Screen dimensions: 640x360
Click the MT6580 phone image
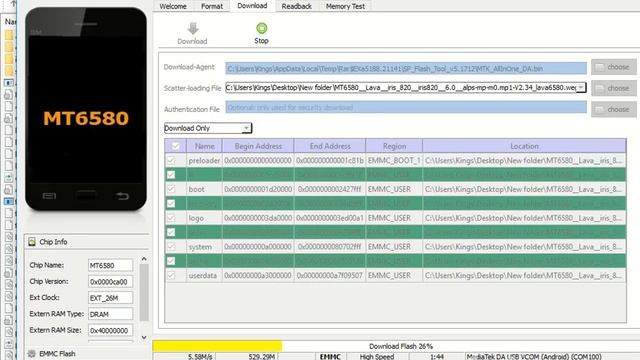click(86, 109)
